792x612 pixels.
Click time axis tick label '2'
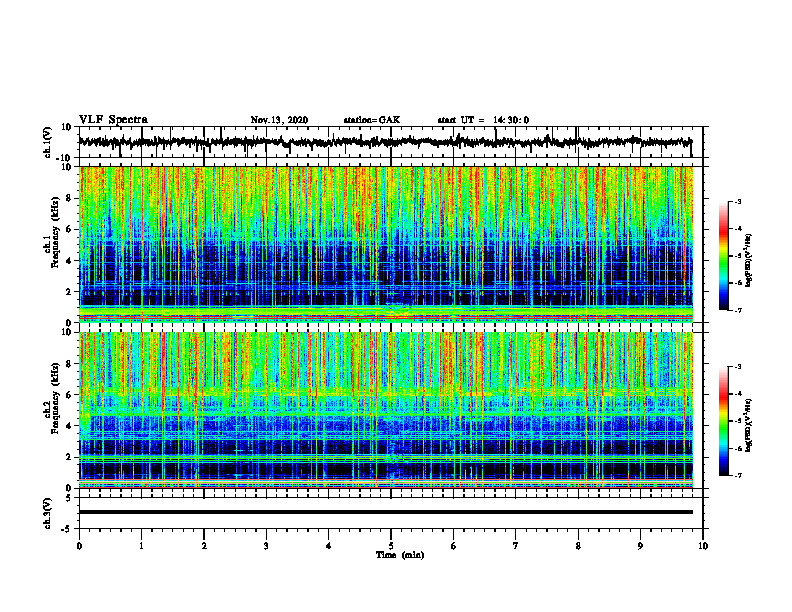pos(204,546)
